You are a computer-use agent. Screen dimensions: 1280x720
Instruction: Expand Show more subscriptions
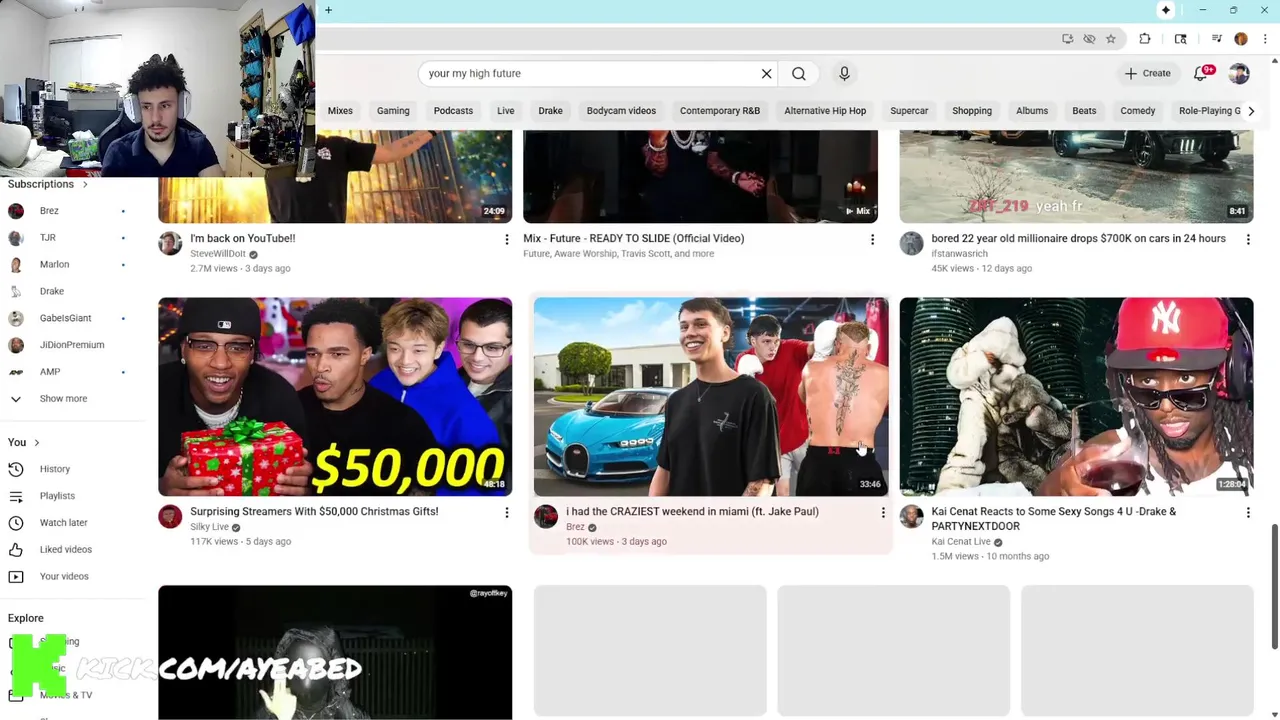click(65, 399)
